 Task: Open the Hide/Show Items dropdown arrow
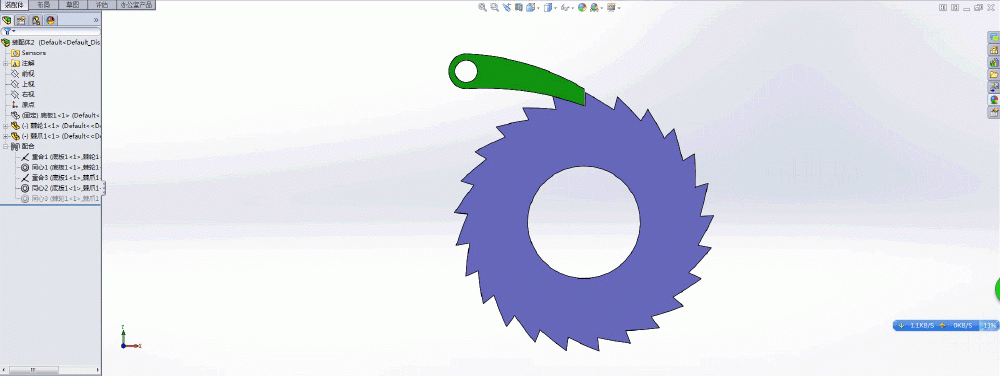[573, 8]
